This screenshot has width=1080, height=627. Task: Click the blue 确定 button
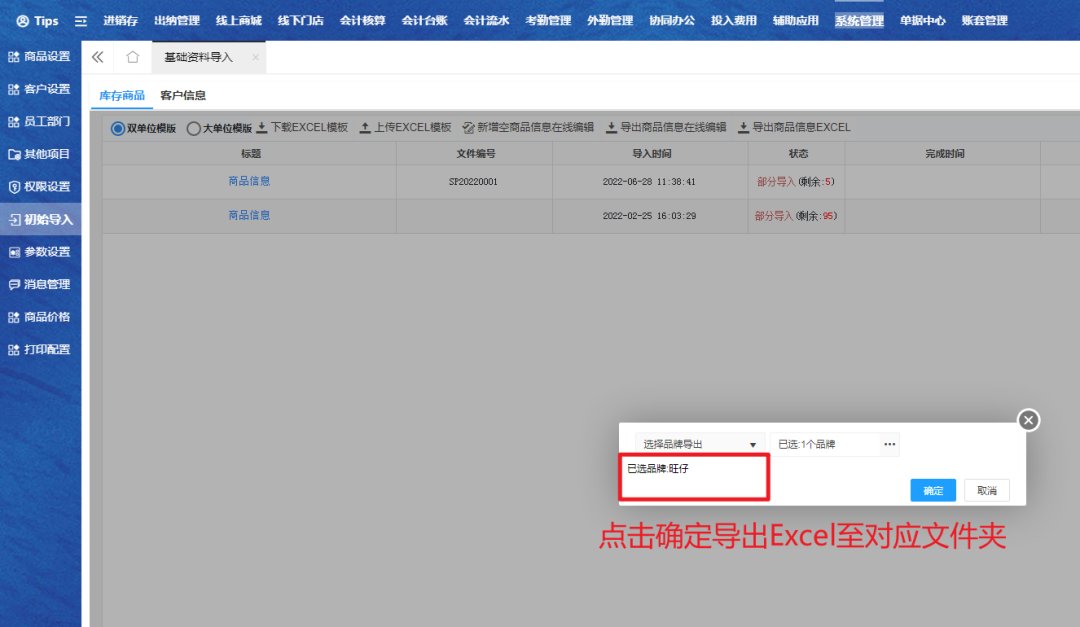click(933, 491)
